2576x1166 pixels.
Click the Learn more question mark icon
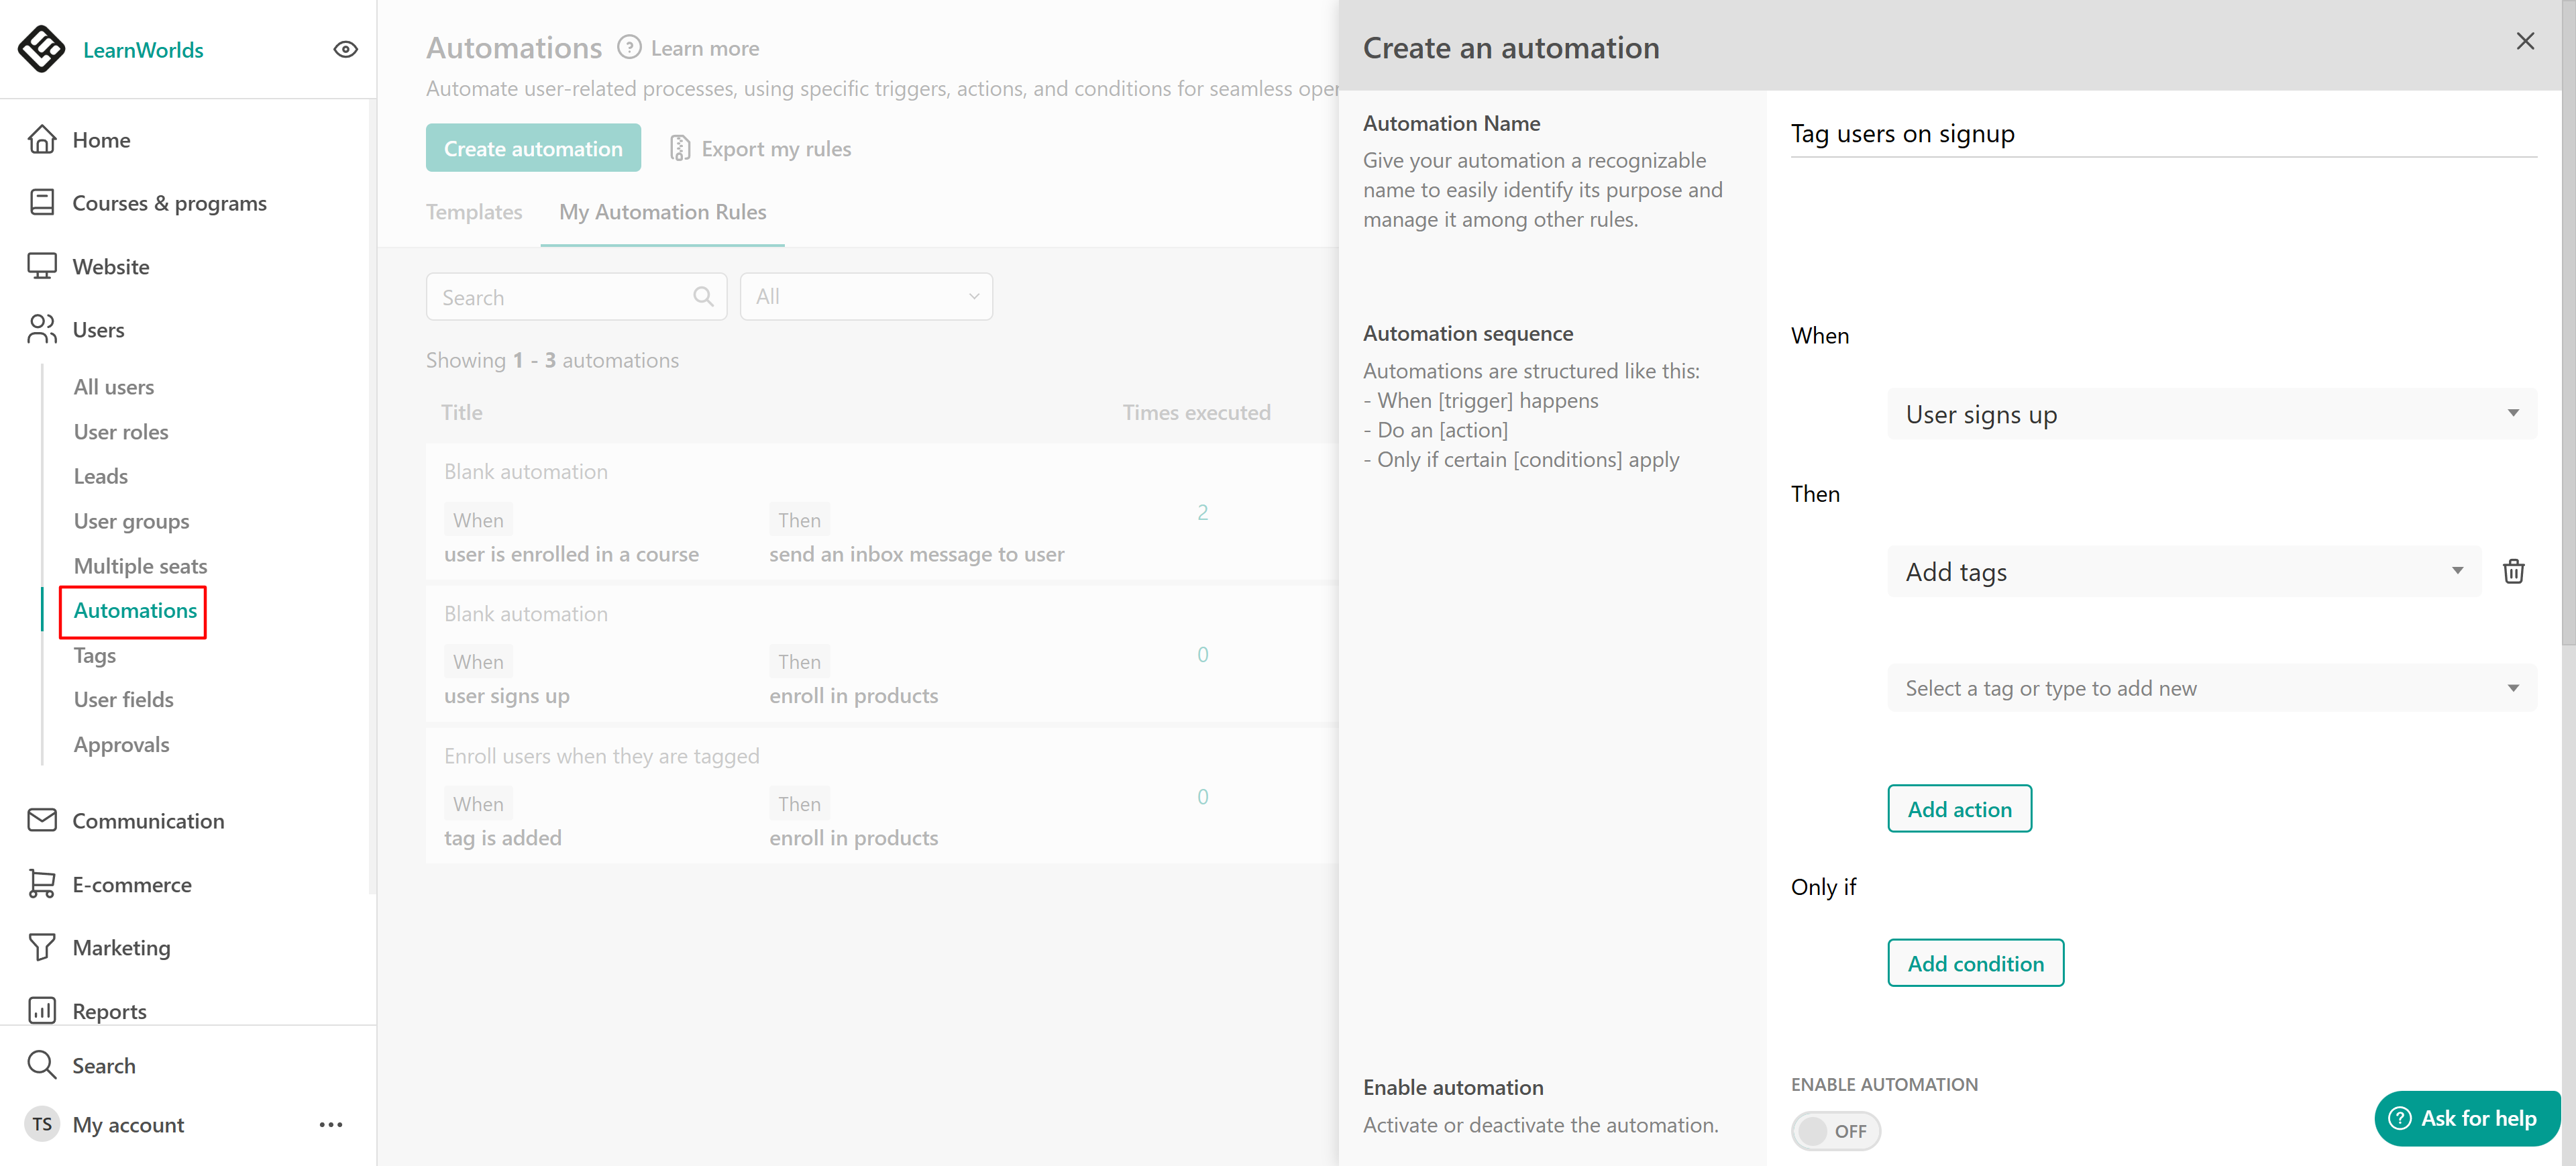tap(629, 48)
